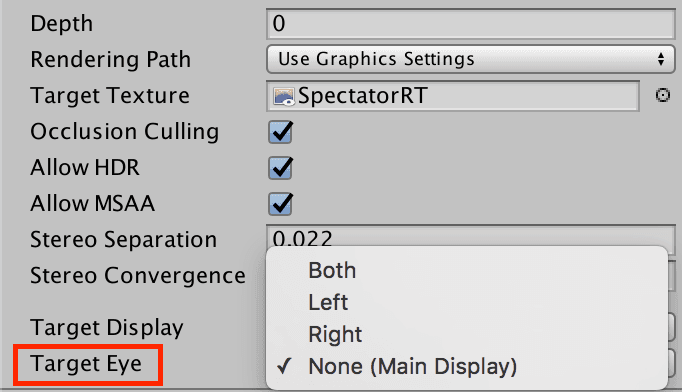Open the Rendering Path dropdown

tap(471, 59)
